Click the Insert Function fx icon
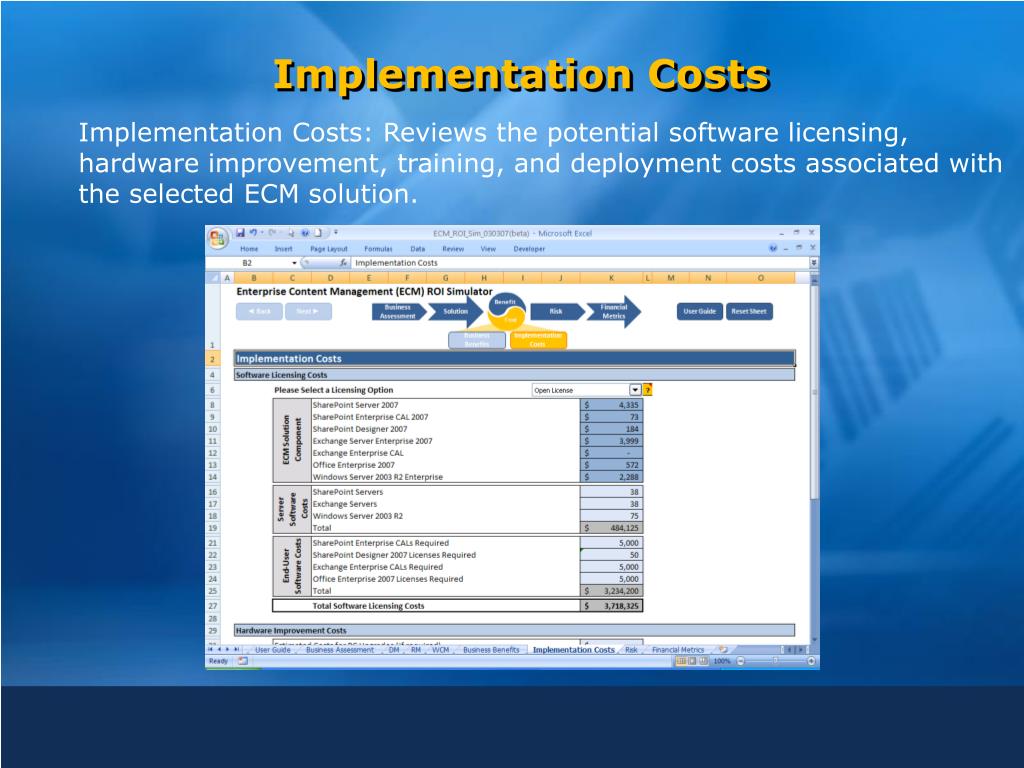The image size is (1024, 768). click(x=344, y=263)
